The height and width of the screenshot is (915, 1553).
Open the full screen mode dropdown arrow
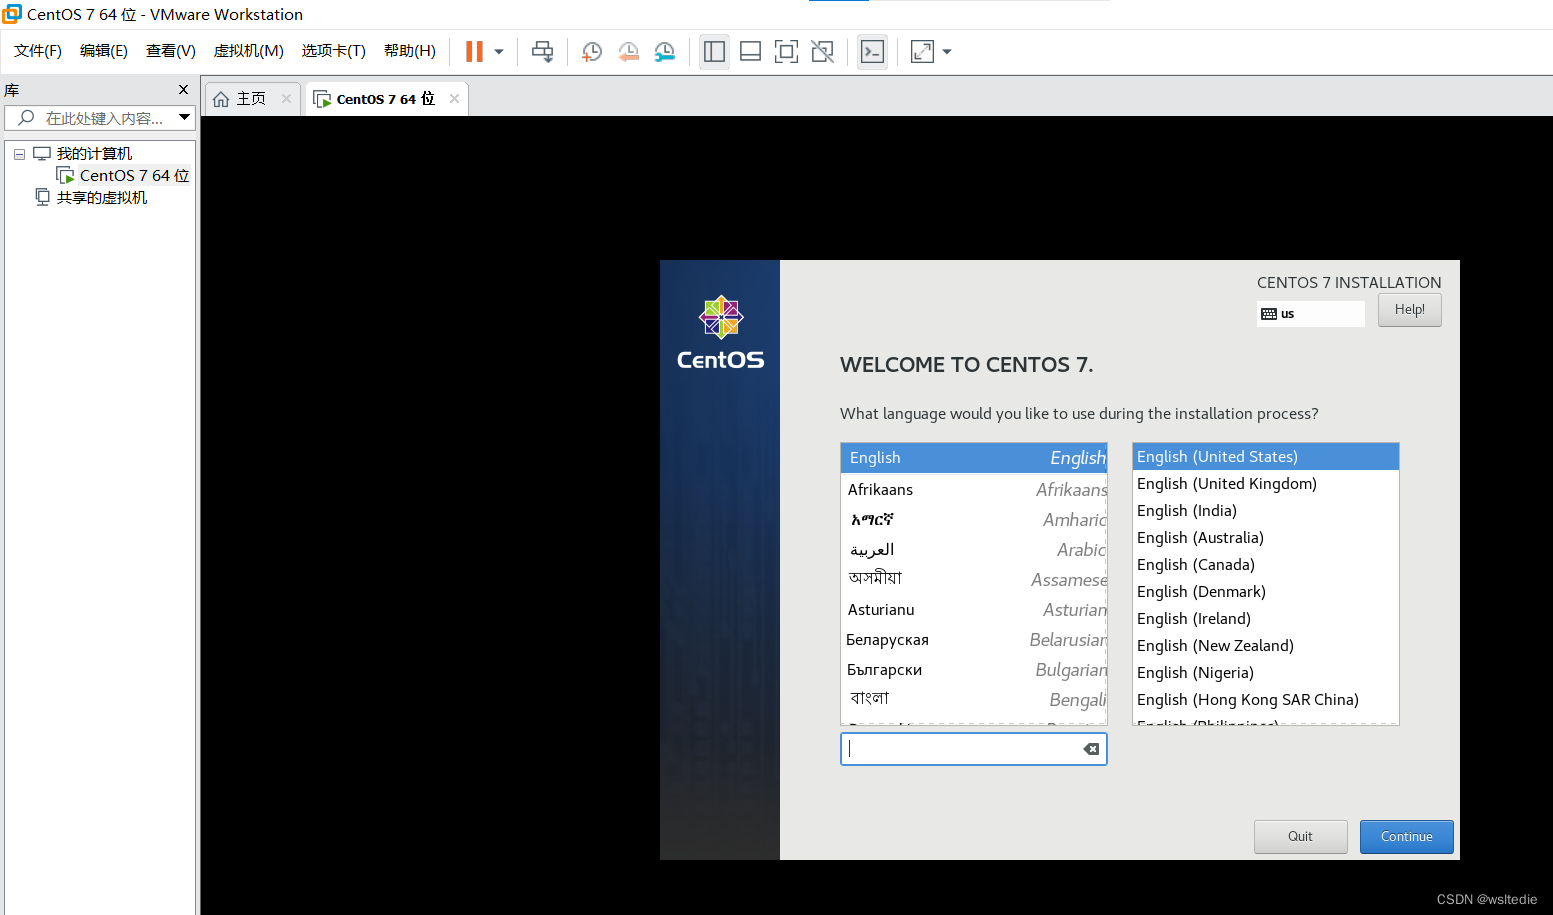point(945,51)
